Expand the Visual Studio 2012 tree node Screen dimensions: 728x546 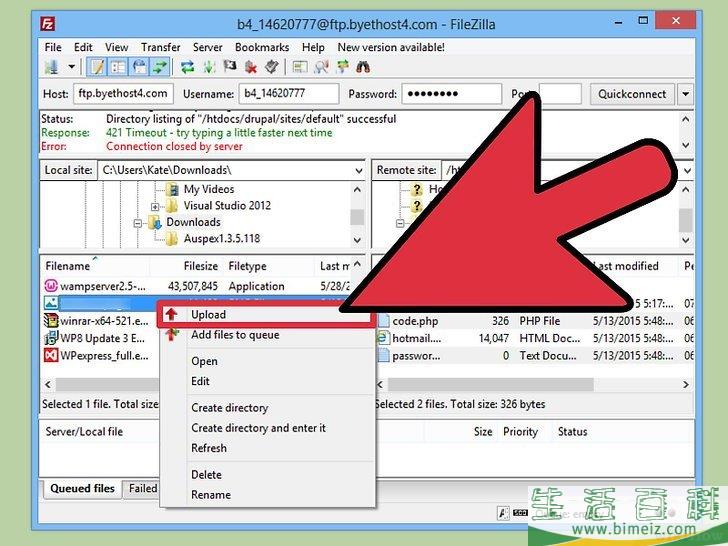point(155,206)
